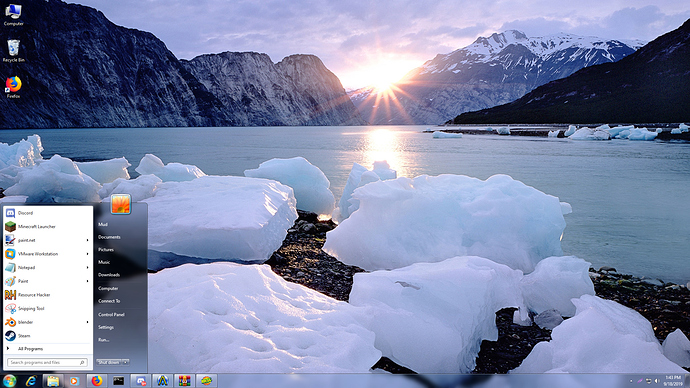Open the Run... link
Screen dimensions: 690x388
[x=103, y=340]
